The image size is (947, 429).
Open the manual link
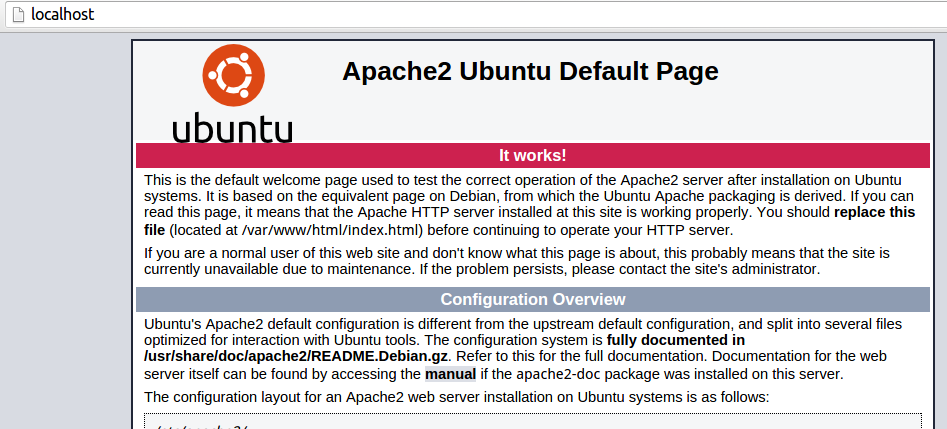450,374
